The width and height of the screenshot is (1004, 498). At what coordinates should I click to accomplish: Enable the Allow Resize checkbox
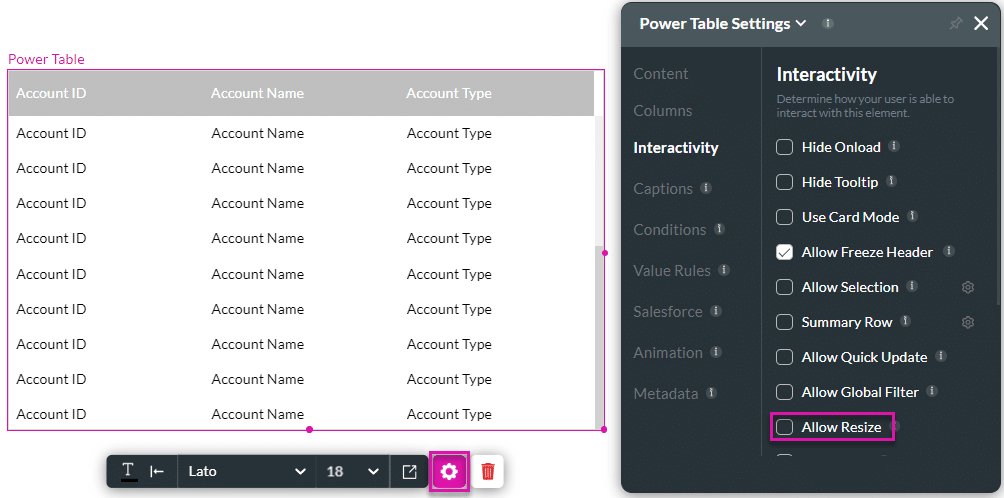point(785,427)
